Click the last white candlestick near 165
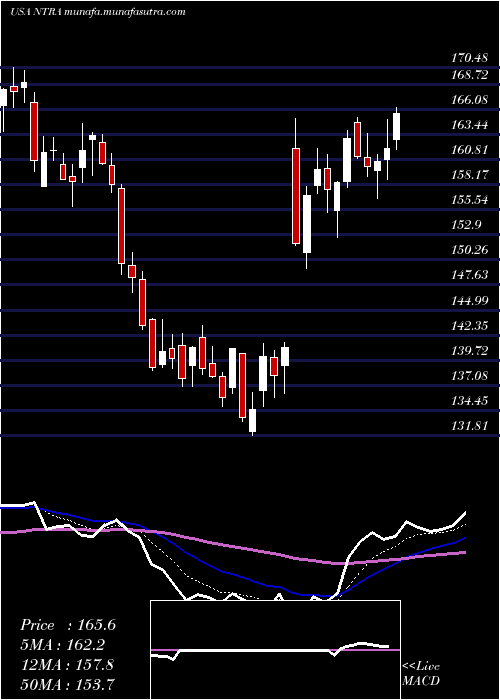The width and height of the screenshot is (500, 700). [x=396, y=126]
